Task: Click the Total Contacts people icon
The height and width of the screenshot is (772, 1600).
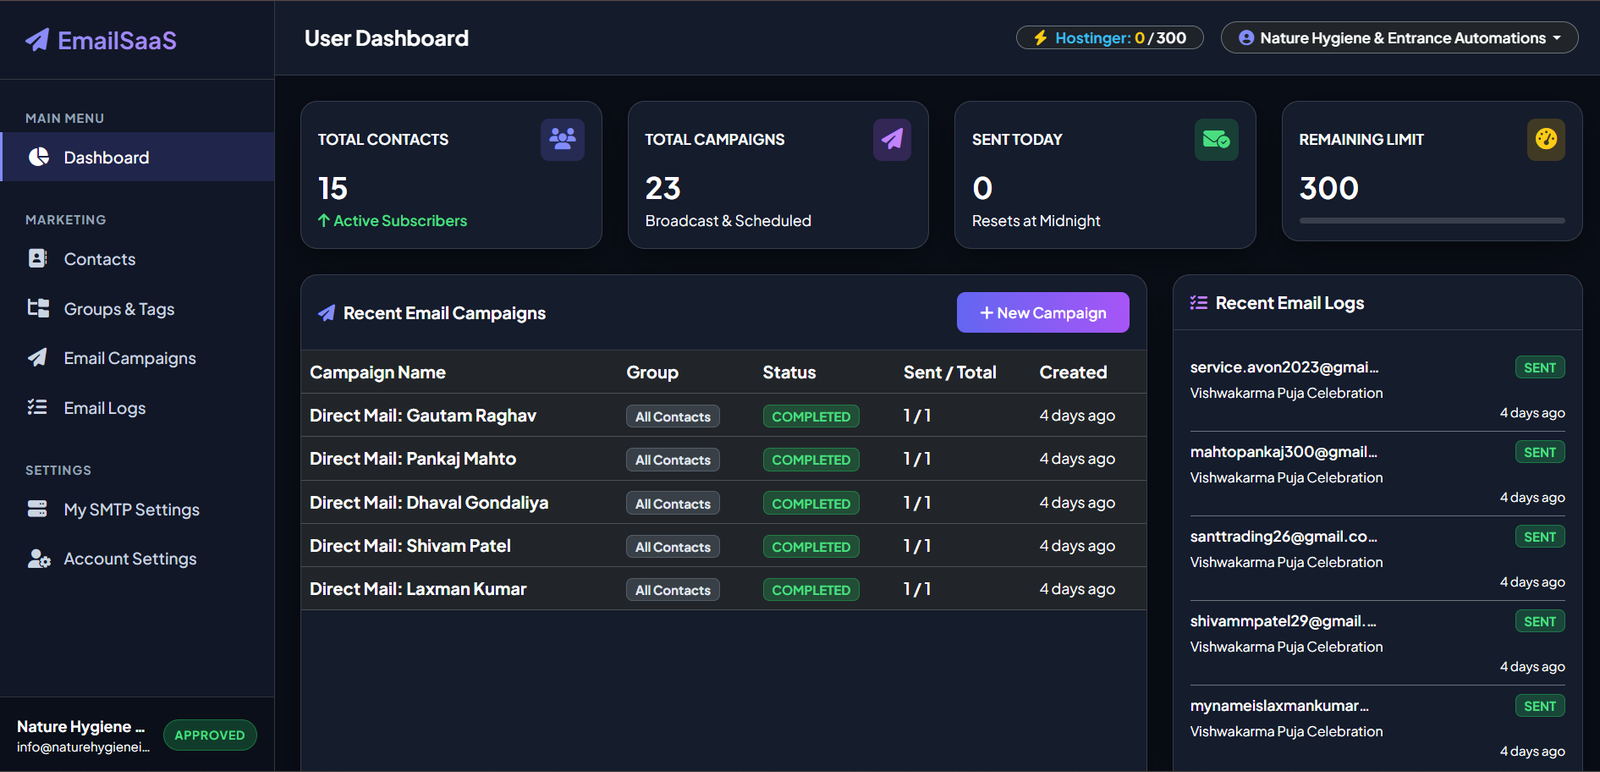Action: click(x=563, y=139)
